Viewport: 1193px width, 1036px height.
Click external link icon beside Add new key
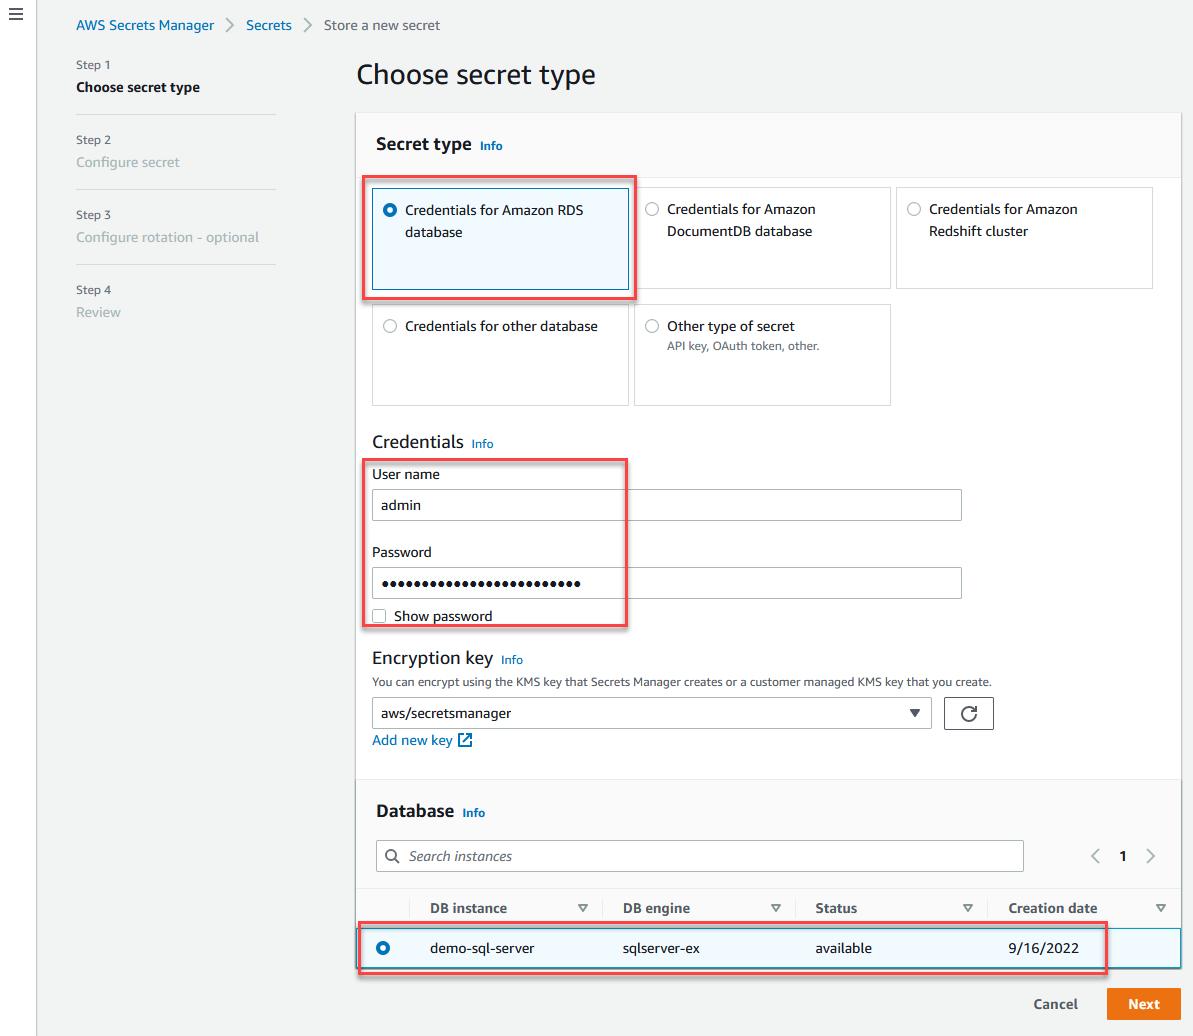point(465,740)
